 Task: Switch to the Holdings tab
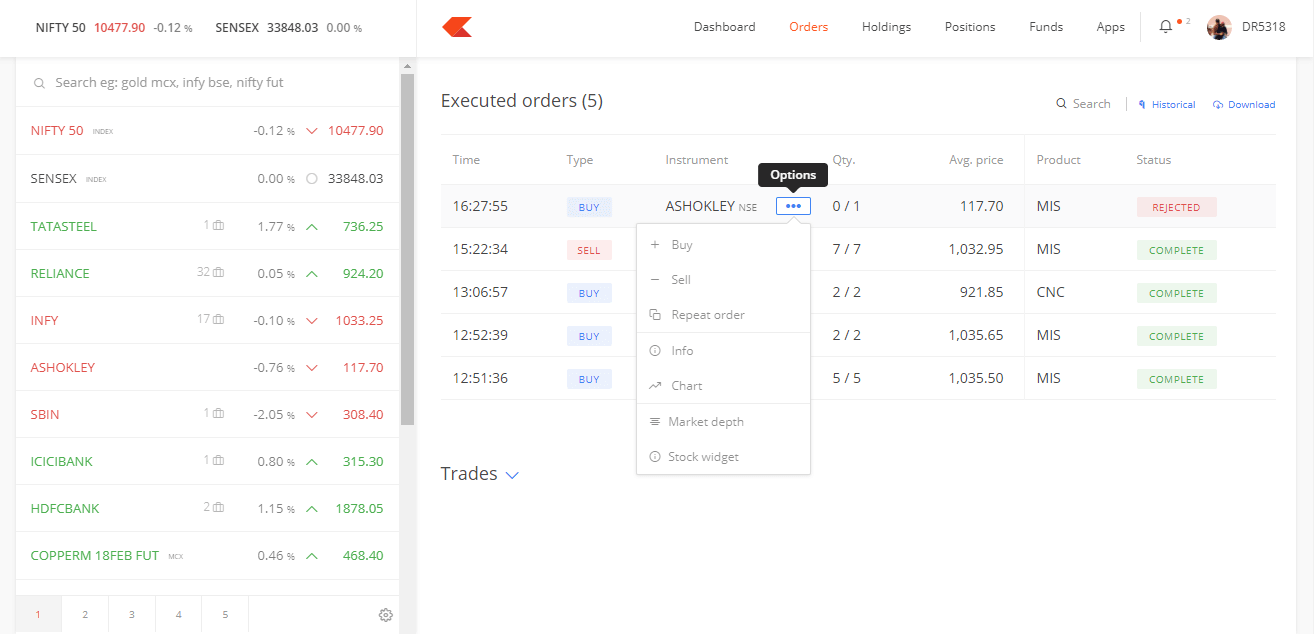point(886,27)
